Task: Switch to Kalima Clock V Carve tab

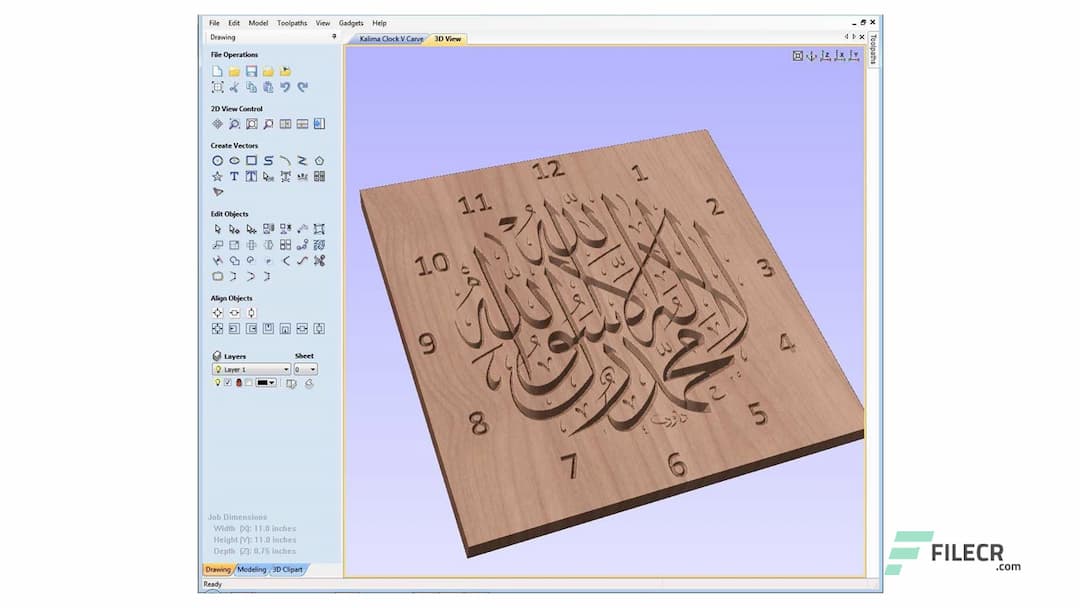Action: pos(391,38)
